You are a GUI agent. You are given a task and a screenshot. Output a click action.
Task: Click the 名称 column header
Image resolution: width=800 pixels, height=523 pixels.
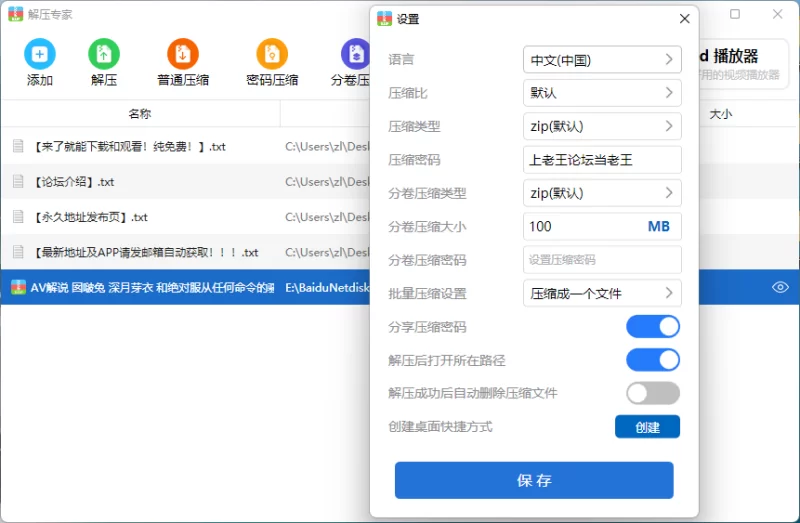point(140,113)
